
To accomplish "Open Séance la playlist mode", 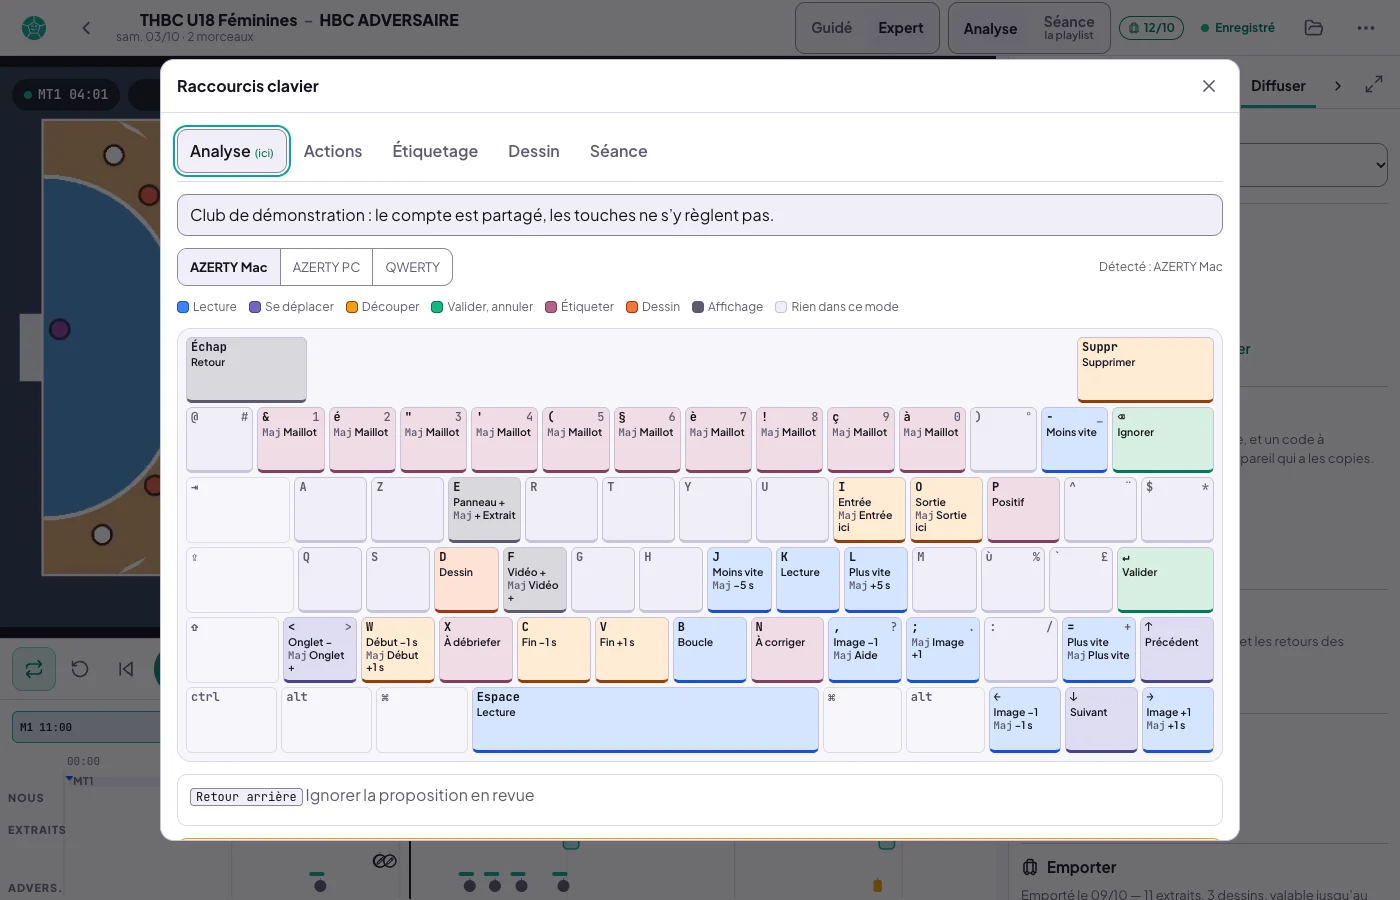I will [1069, 28].
